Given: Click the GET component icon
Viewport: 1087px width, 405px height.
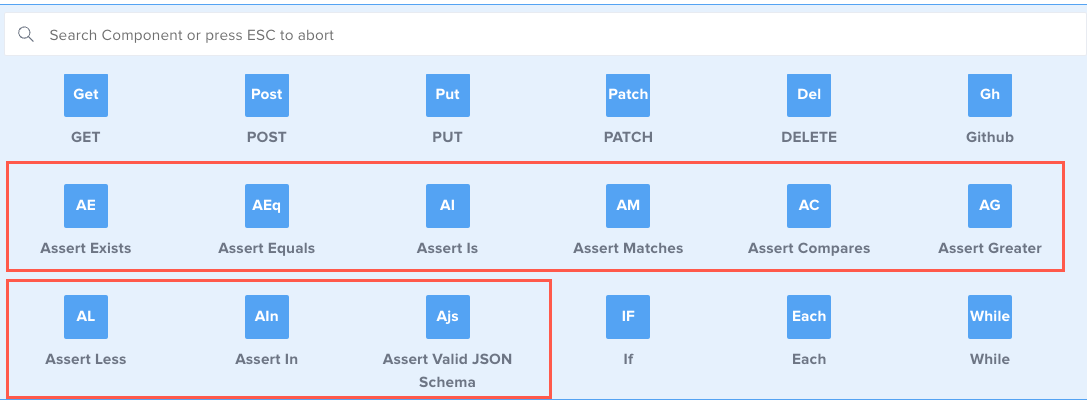Looking at the screenshot, I should [x=86, y=95].
